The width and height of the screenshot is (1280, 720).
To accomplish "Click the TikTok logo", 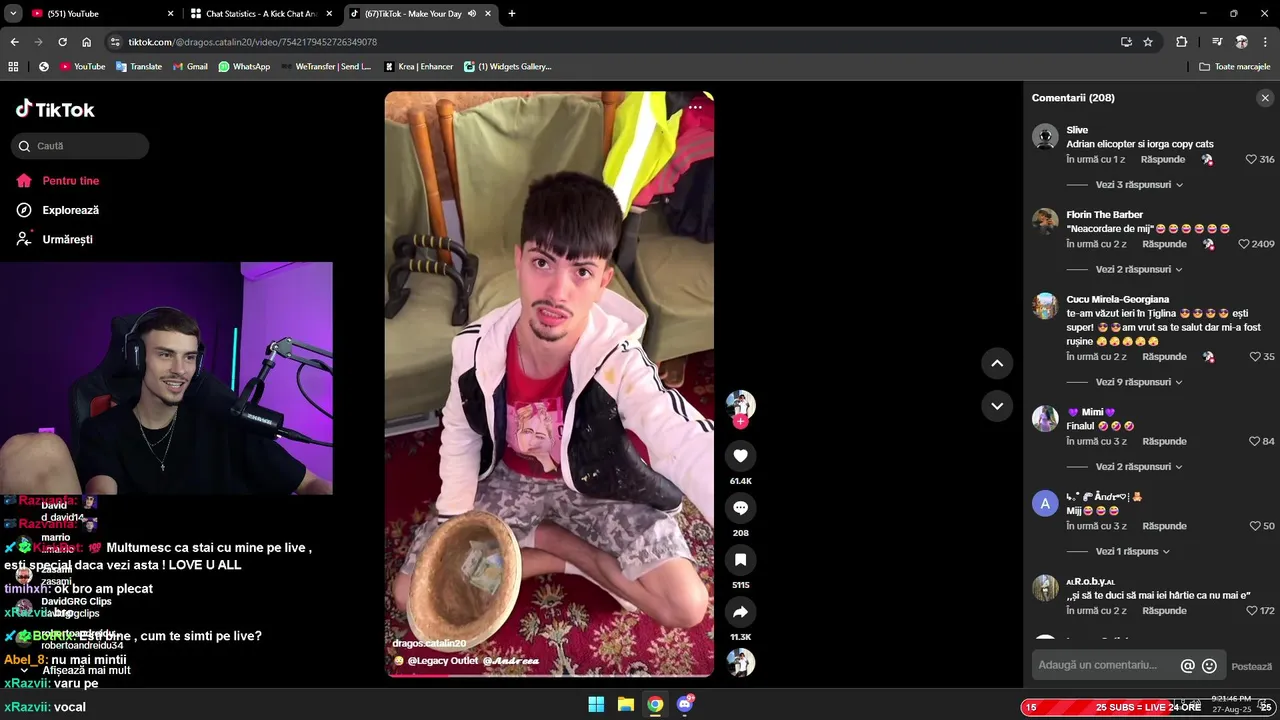I will coord(55,109).
